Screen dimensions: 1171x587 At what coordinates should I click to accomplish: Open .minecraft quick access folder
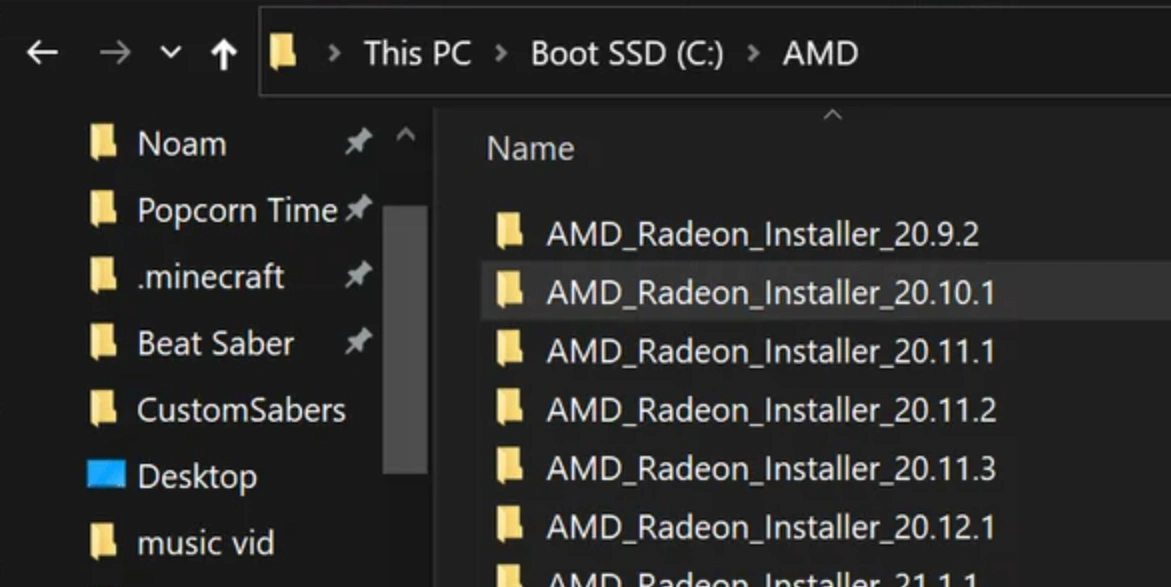click(x=211, y=276)
